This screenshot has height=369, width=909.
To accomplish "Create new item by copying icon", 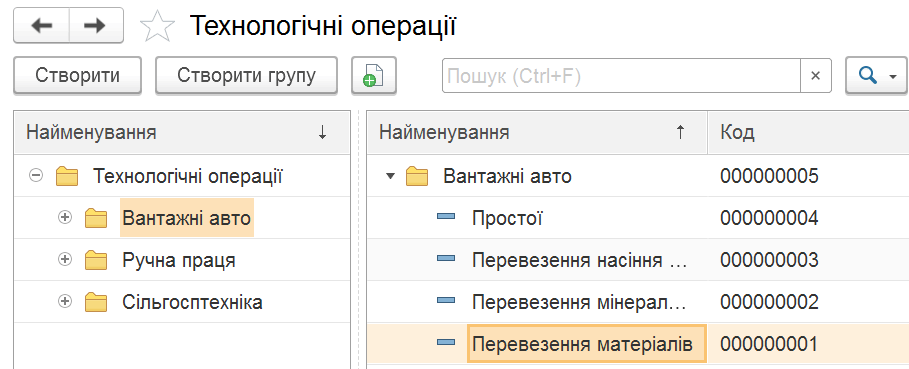I will [374, 75].
